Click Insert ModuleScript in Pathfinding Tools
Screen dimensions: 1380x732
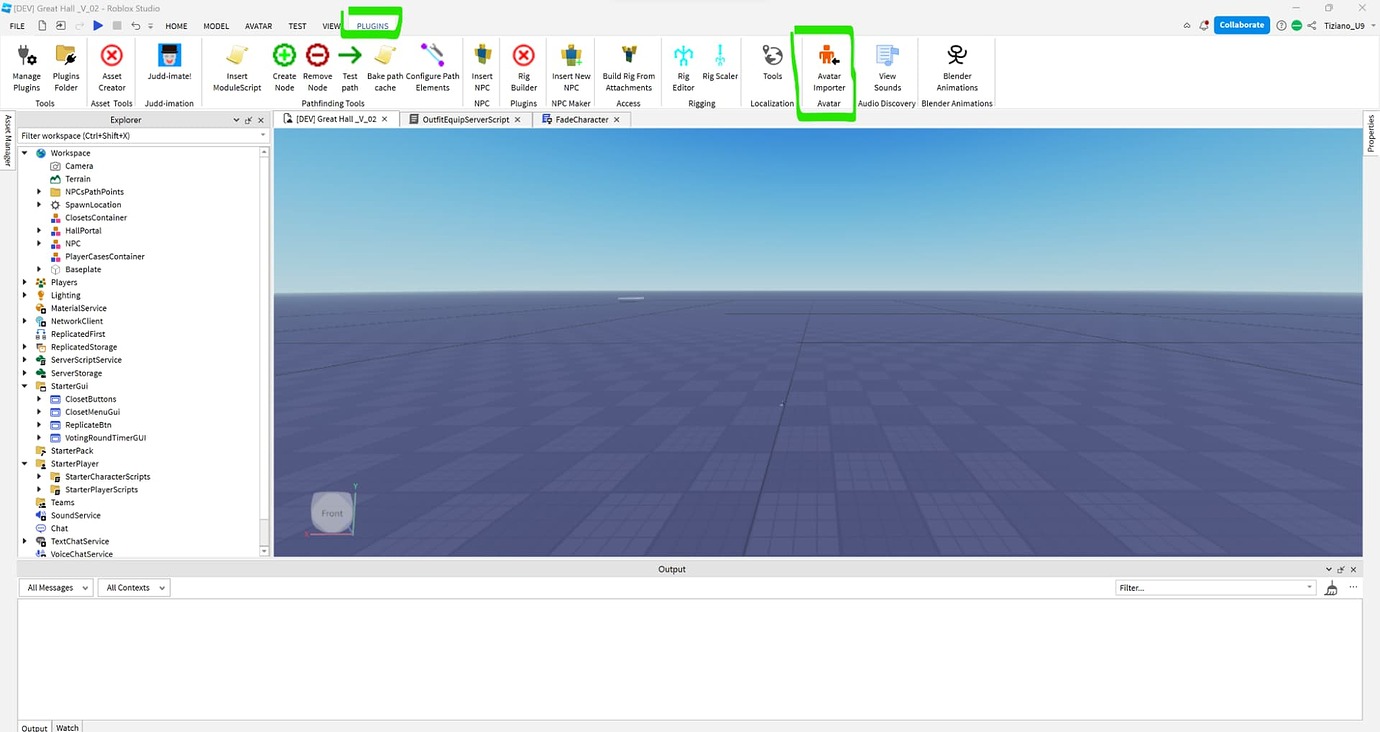pyautogui.click(x=237, y=67)
